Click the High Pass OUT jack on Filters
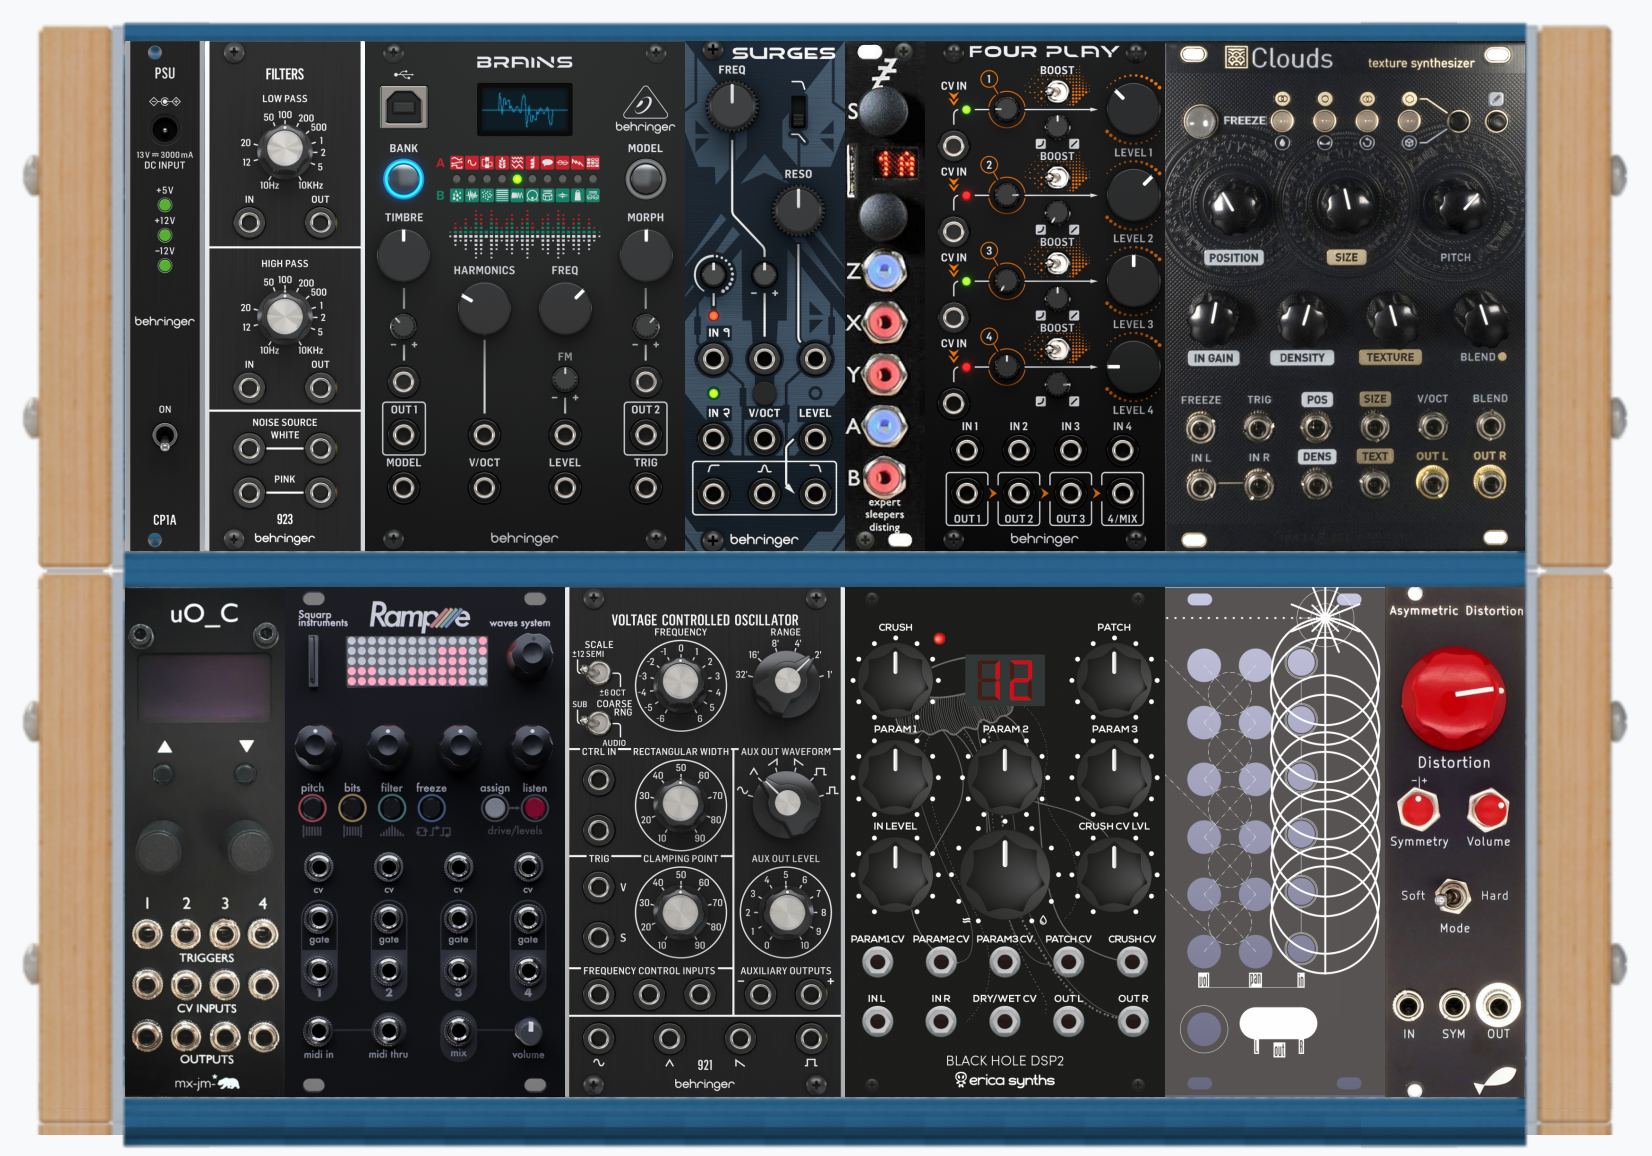Viewport: 1652px width, 1156px height. tap(320, 388)
